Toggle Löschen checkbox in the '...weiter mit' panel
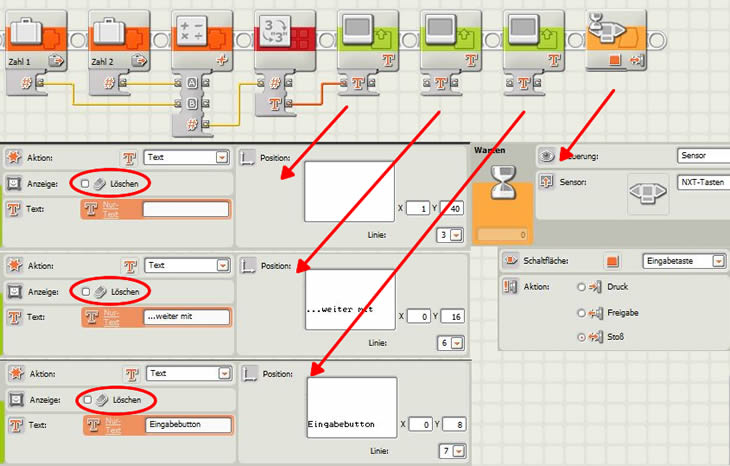This screenshot has height=466, width=730. click(x=86, y=292)
